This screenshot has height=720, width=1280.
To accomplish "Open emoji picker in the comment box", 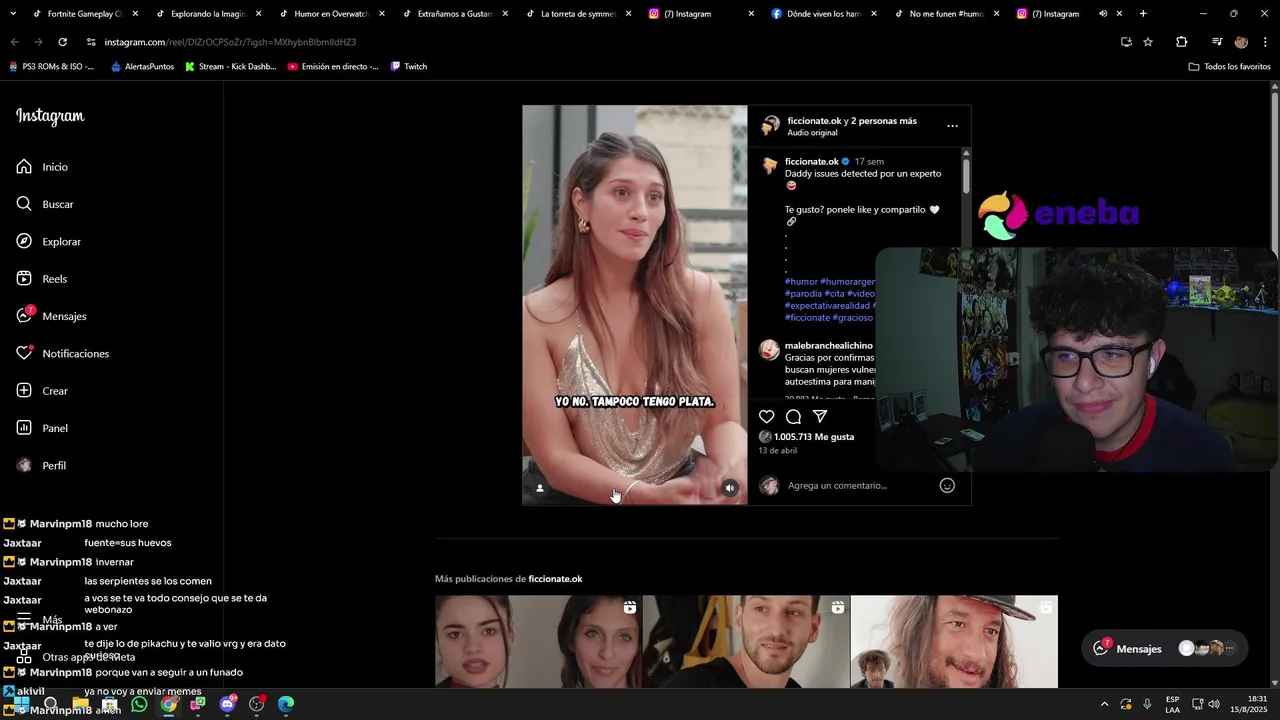I will pos(947,485).
